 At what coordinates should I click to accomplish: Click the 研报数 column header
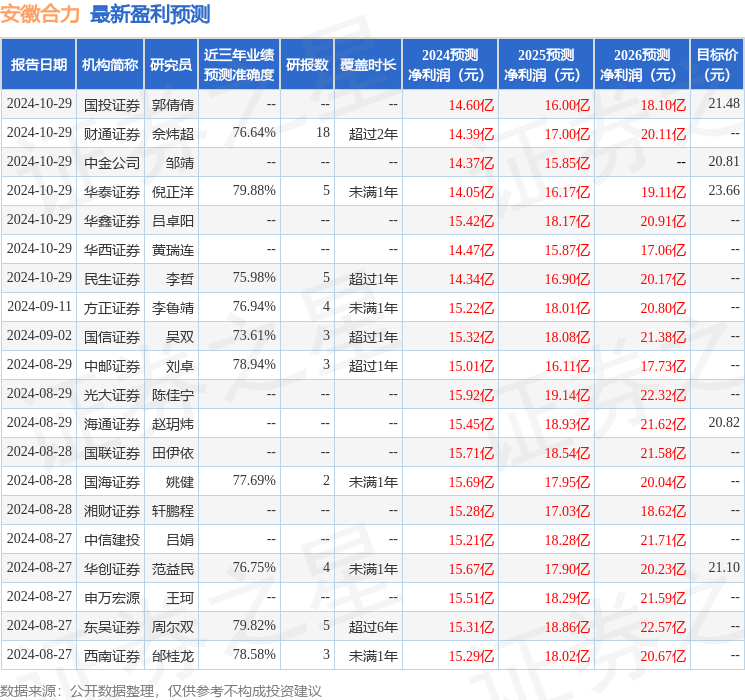(x=307, y=65)
